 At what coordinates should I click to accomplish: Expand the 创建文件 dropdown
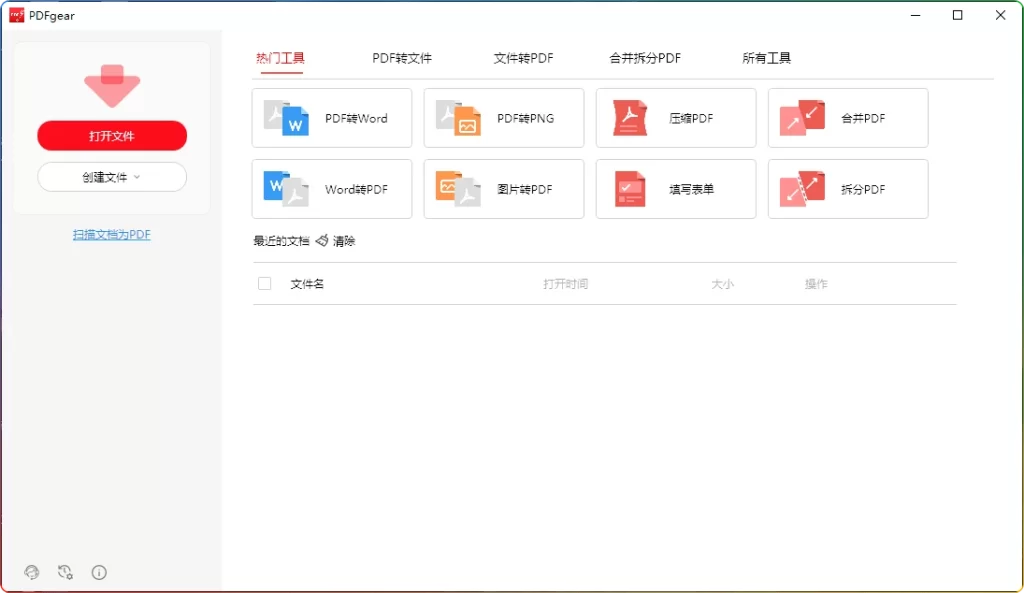[x=111, y=176]
